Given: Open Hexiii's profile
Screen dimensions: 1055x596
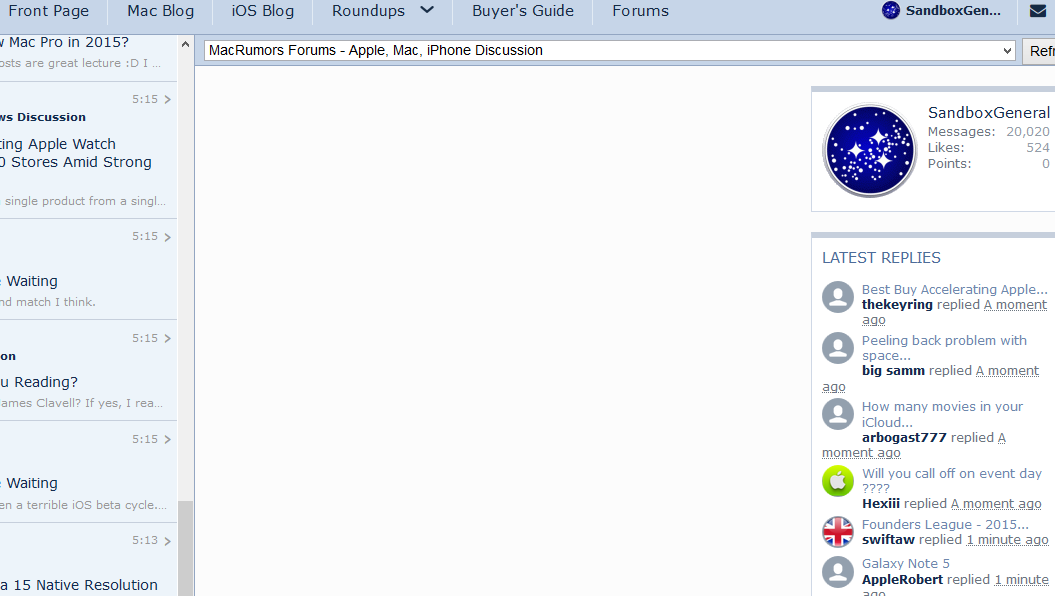Looking at the screenshot, I should [x=880, y=503].
